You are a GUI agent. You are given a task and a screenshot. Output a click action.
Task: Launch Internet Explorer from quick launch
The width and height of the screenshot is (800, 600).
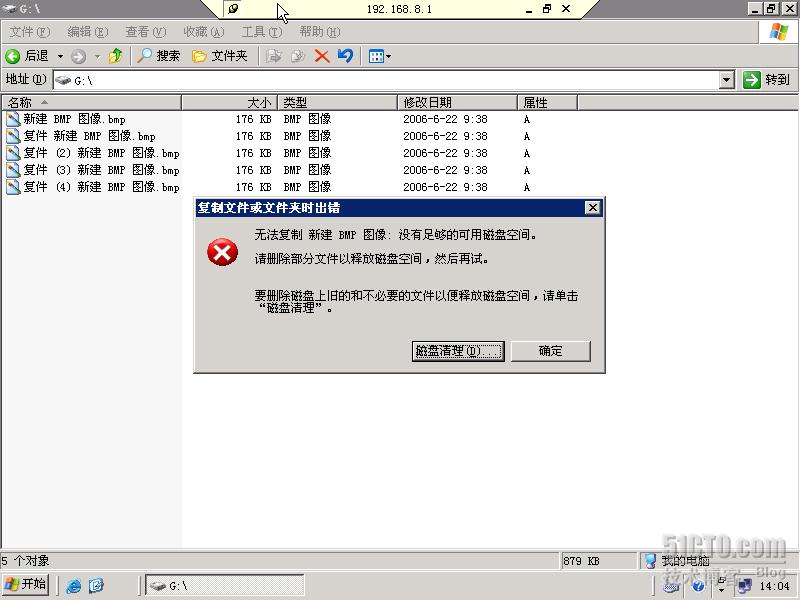coord(73,586)
